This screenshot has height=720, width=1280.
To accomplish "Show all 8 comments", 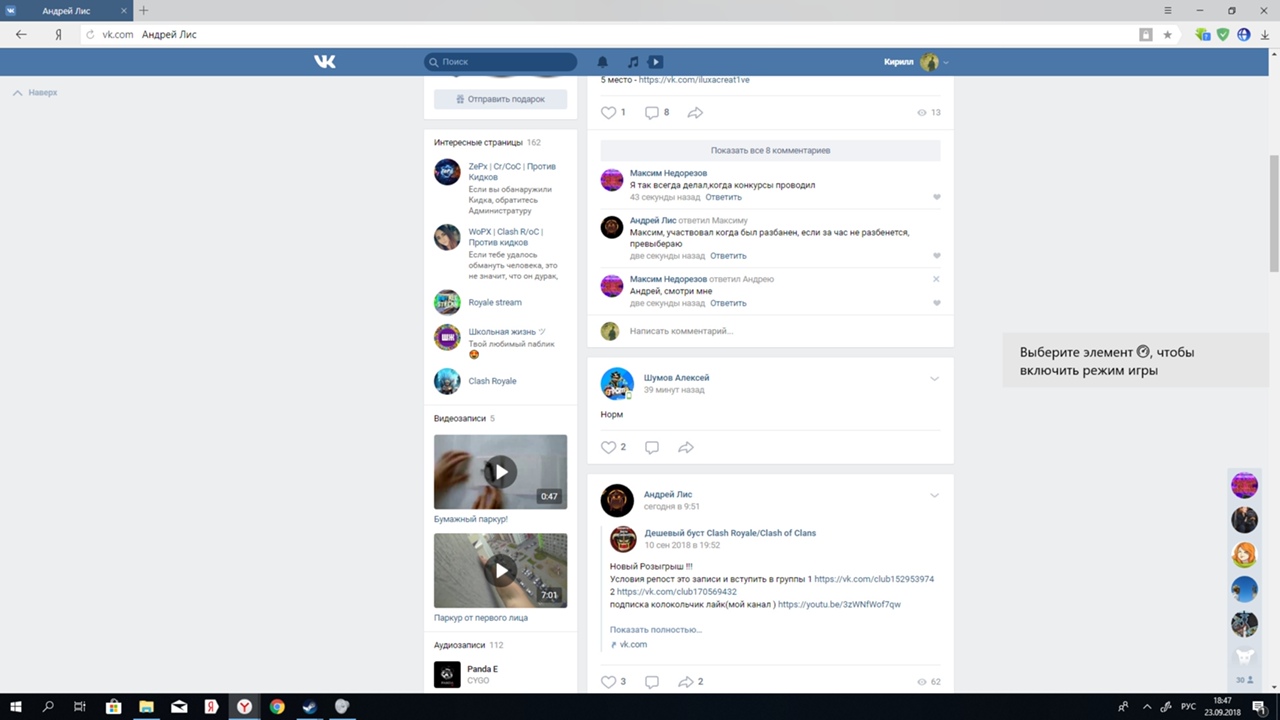I will coord(770,150).
